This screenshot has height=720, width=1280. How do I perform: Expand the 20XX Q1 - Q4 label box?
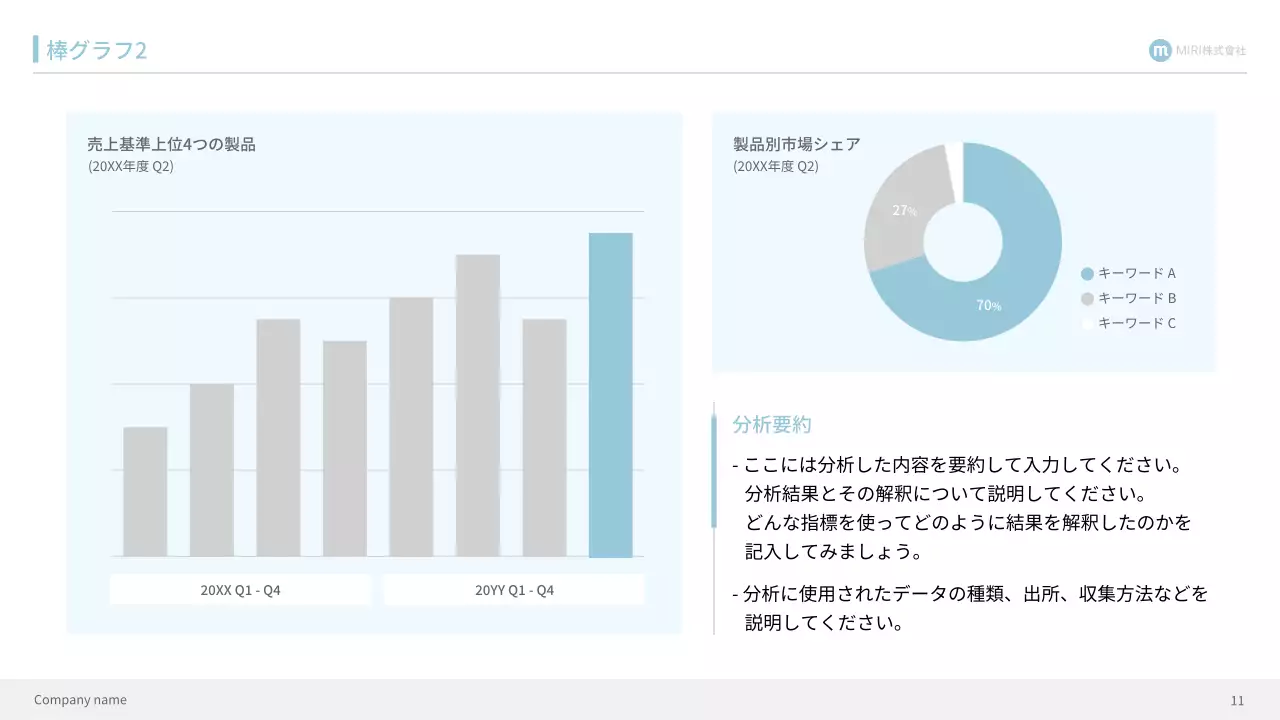point(240,589)
